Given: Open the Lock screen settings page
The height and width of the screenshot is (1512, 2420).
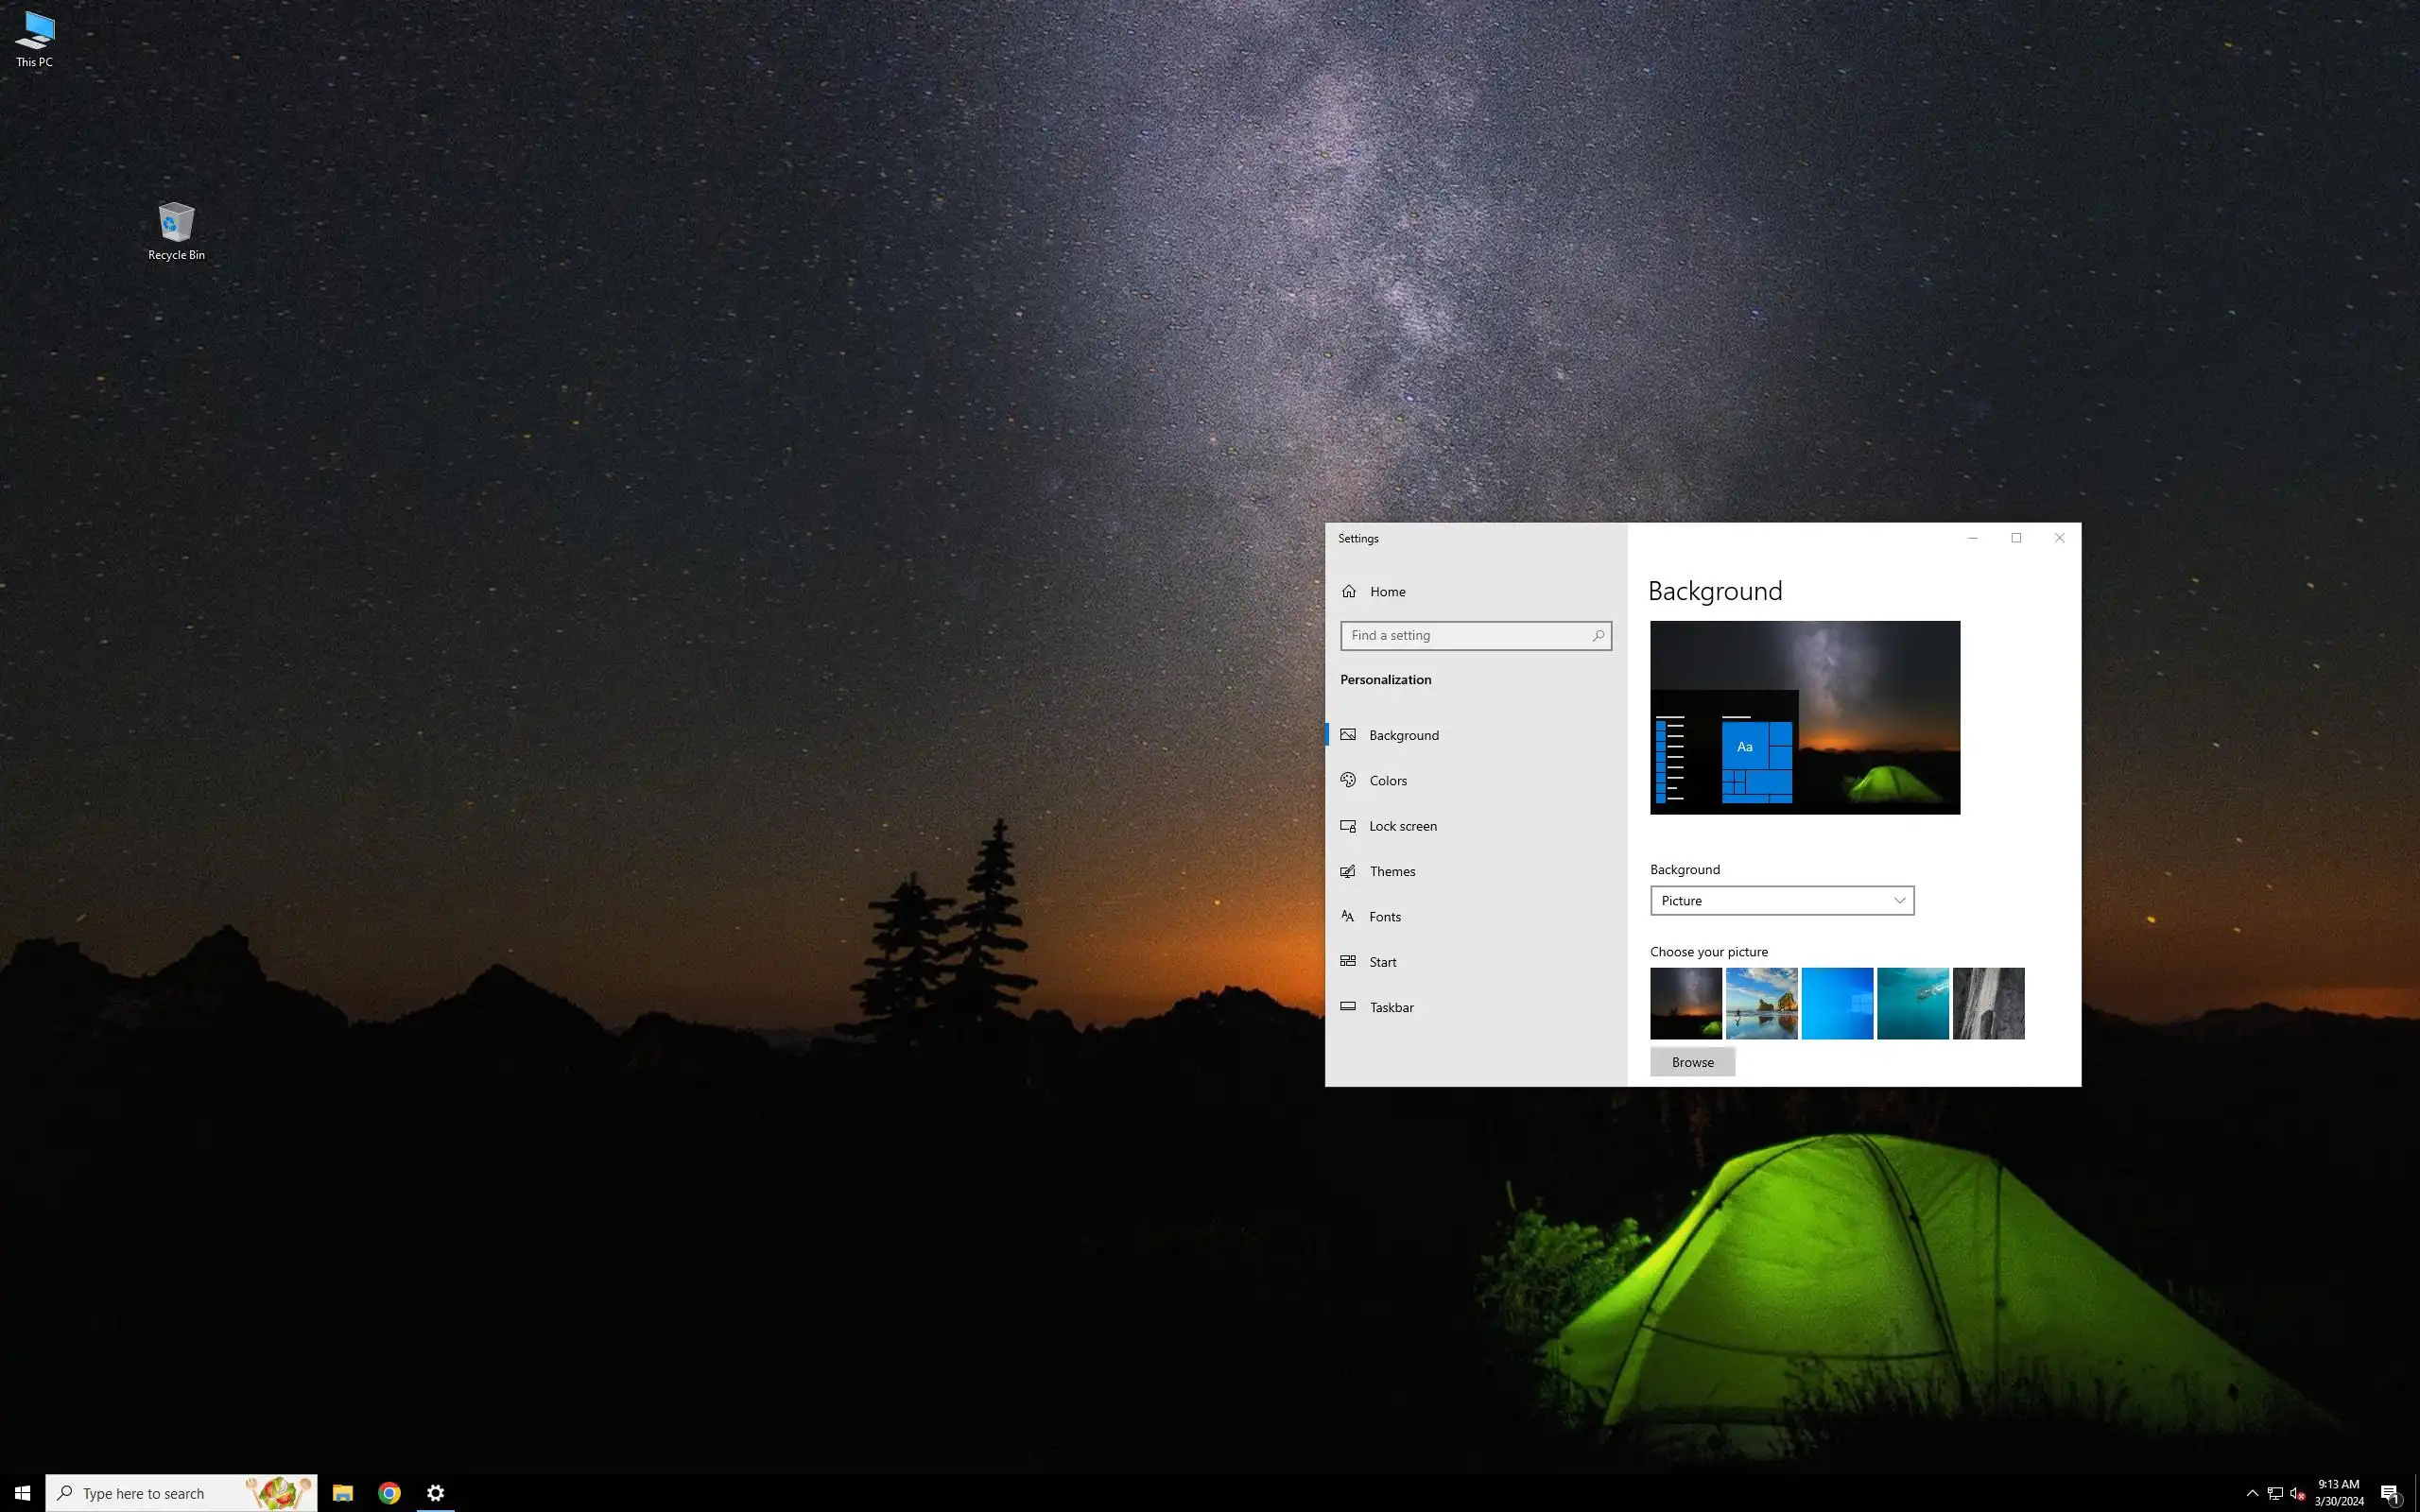Looking at the screenshot, I should click(x=1402, y=826).
